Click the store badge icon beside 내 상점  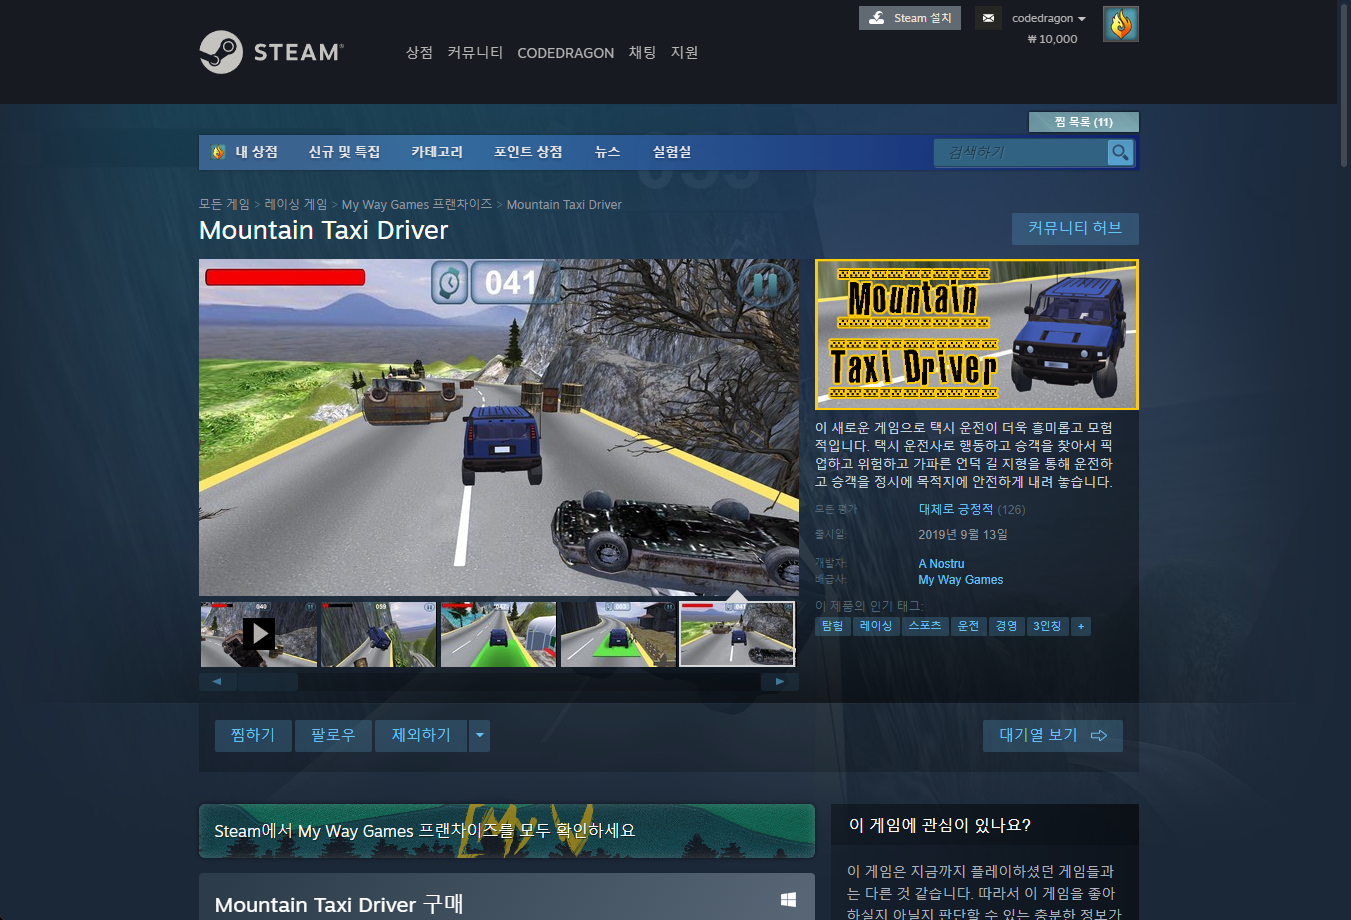click(x=218, y=152)
